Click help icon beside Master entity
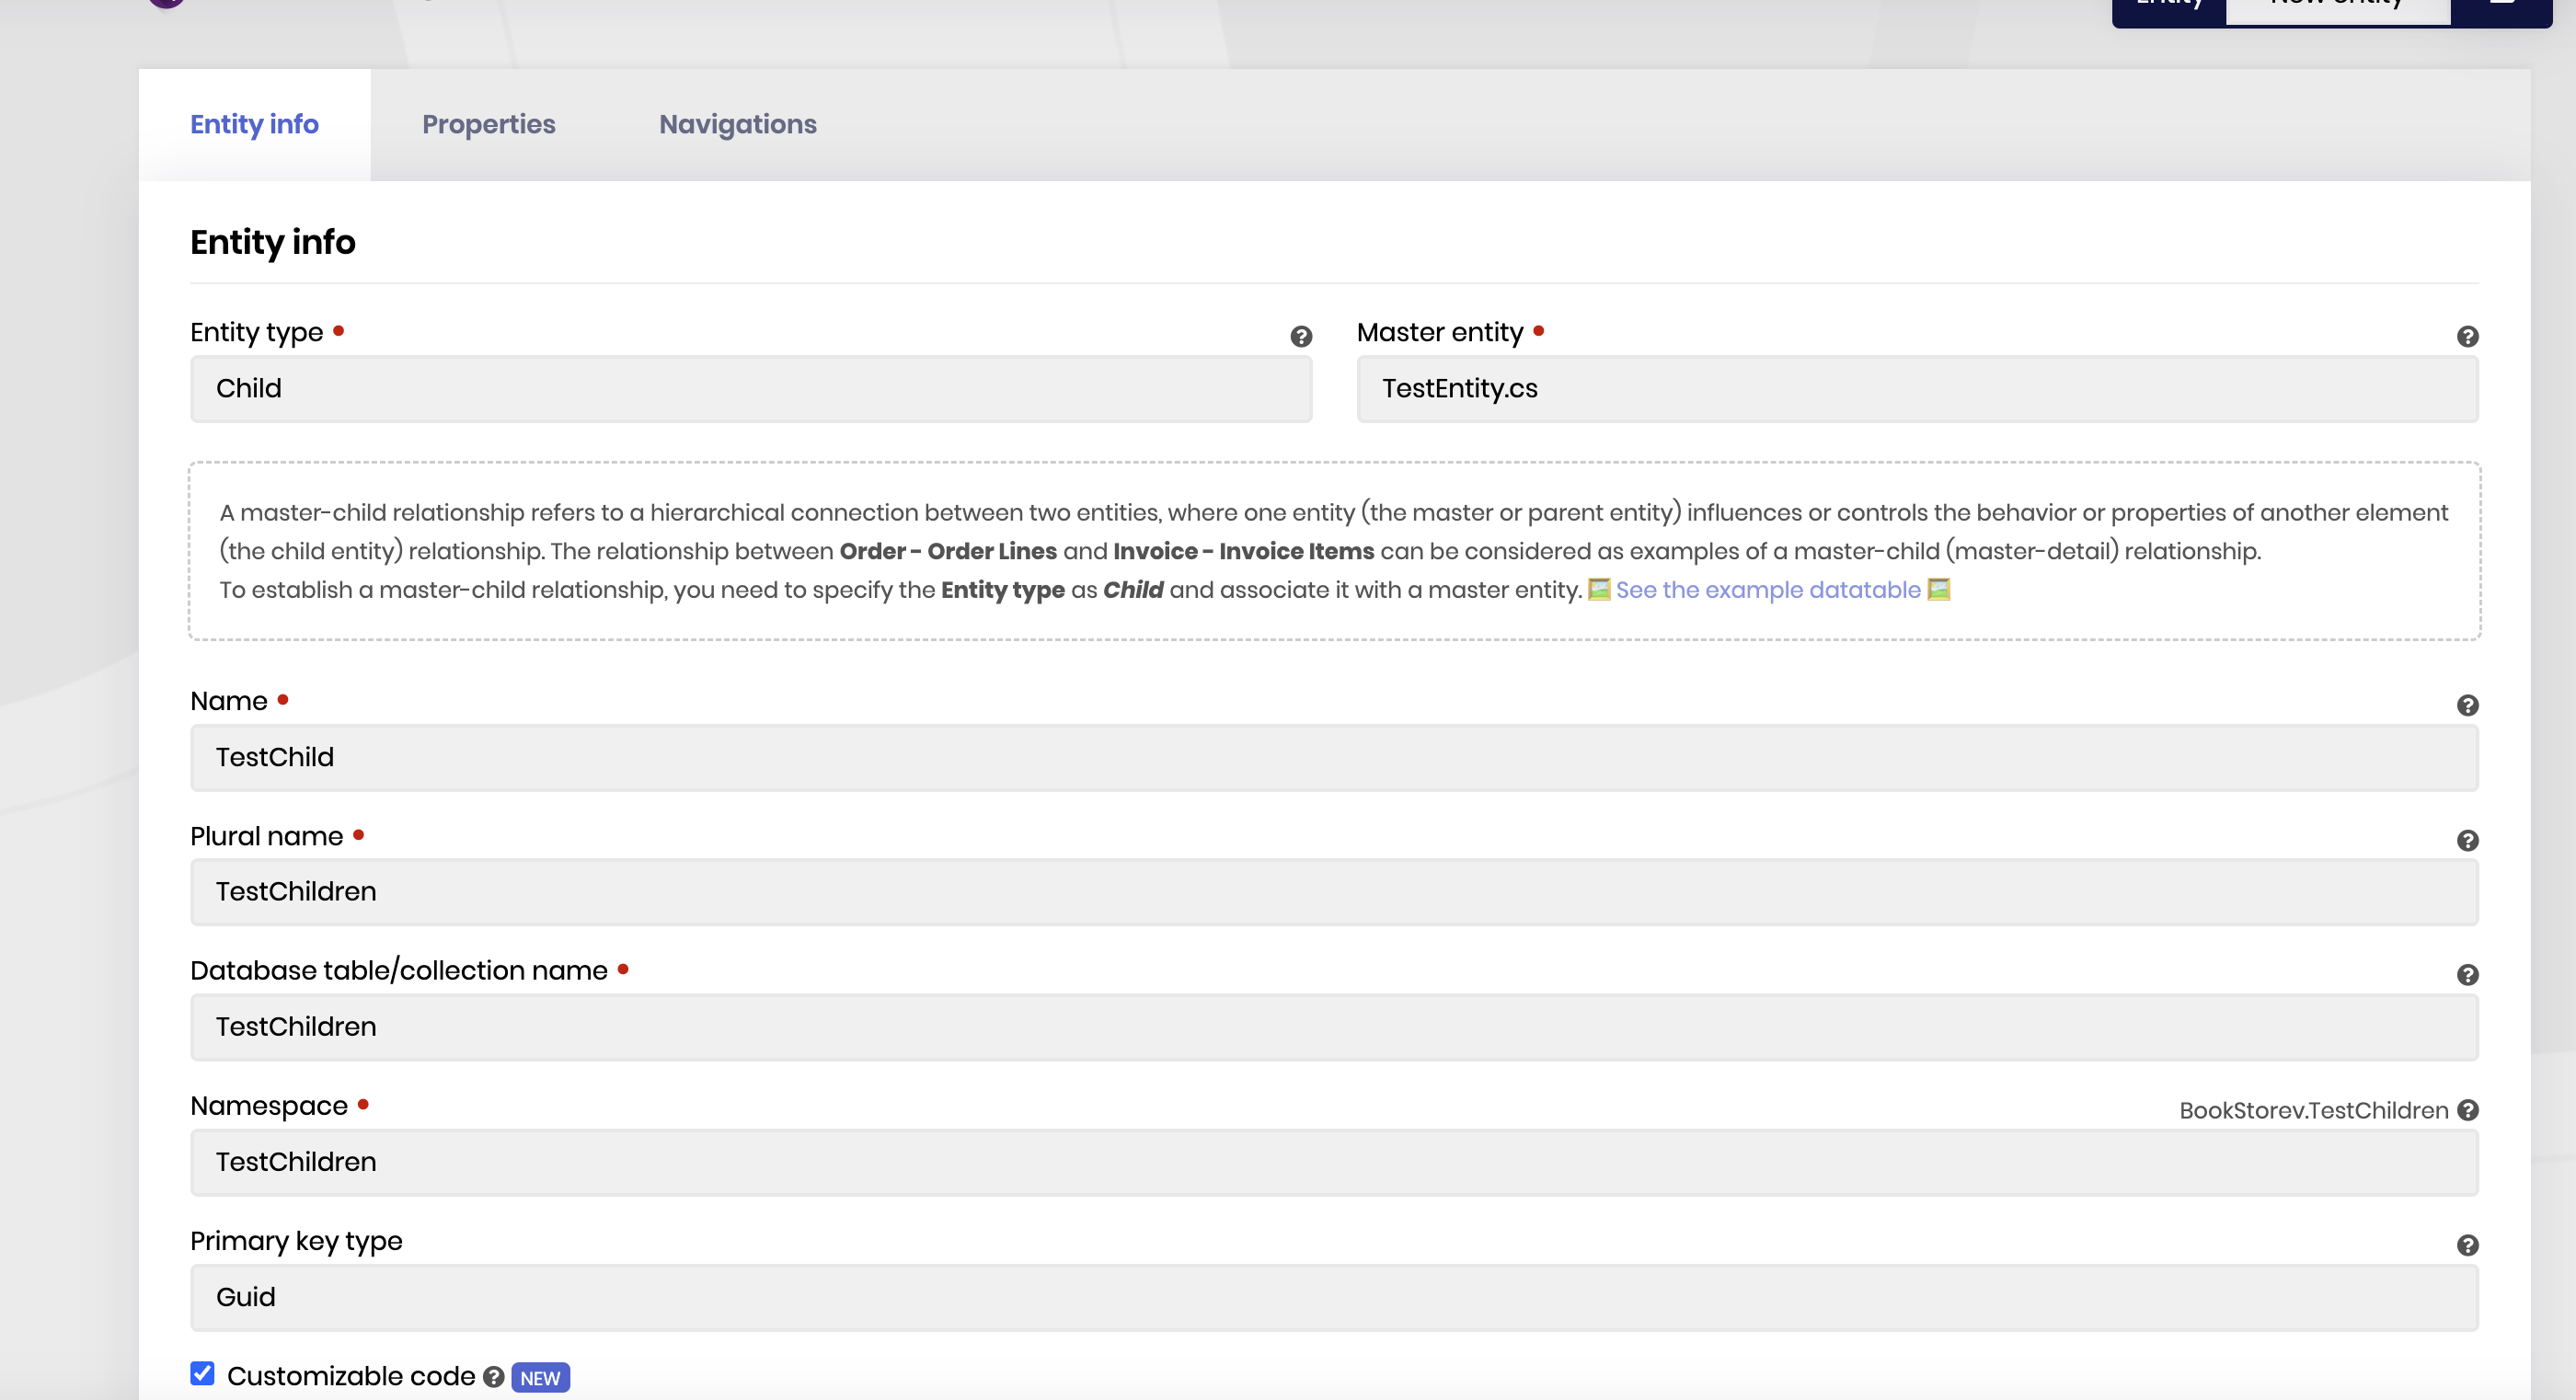The width and height of the screenshot is (2576, 1400). [2467, 337]
